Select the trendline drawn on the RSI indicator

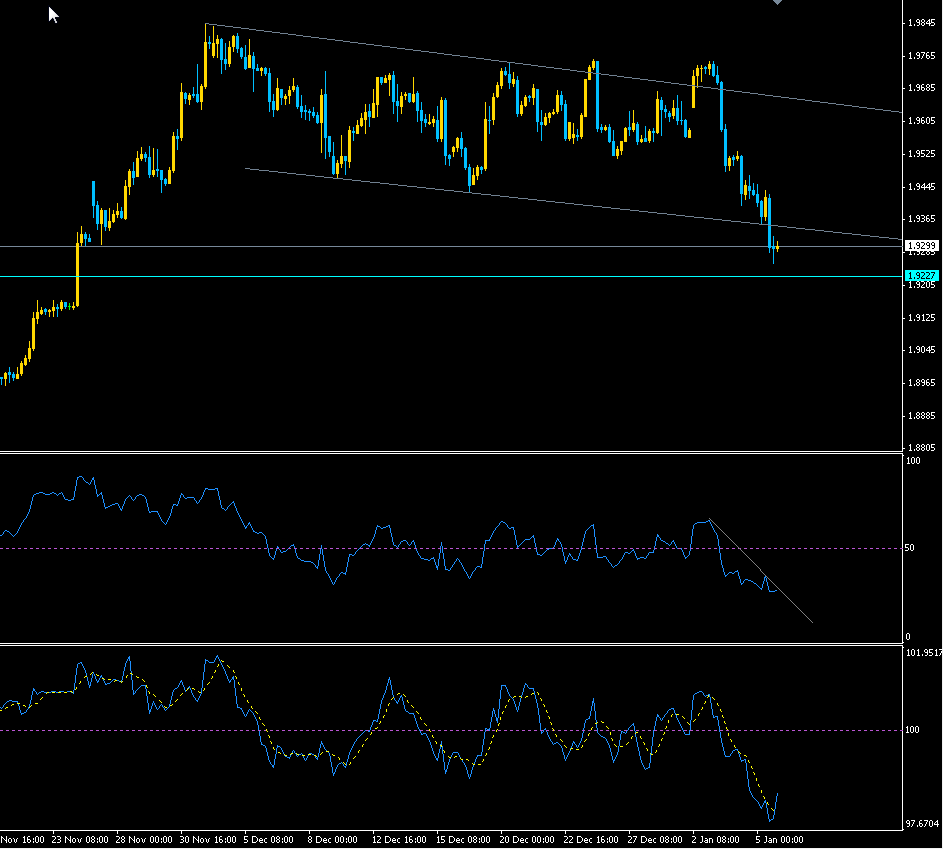click(762, 571)
